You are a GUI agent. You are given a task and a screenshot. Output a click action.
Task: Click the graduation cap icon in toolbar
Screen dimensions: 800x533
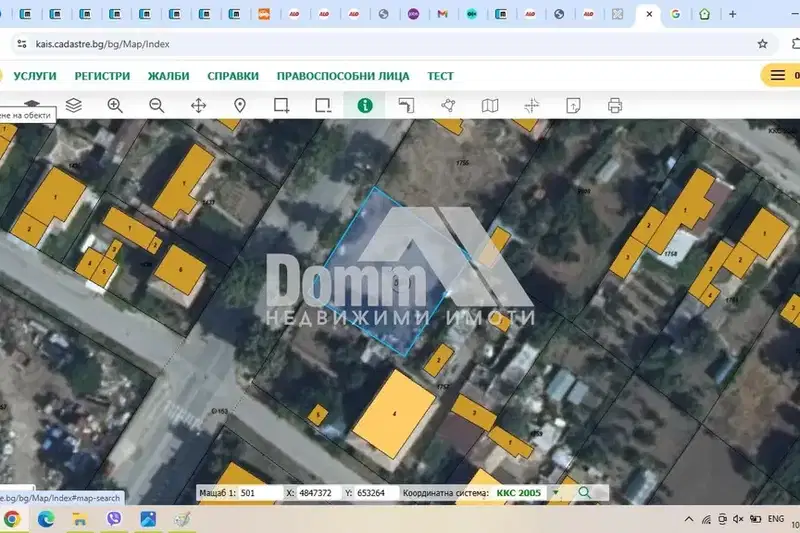(32, 103)
